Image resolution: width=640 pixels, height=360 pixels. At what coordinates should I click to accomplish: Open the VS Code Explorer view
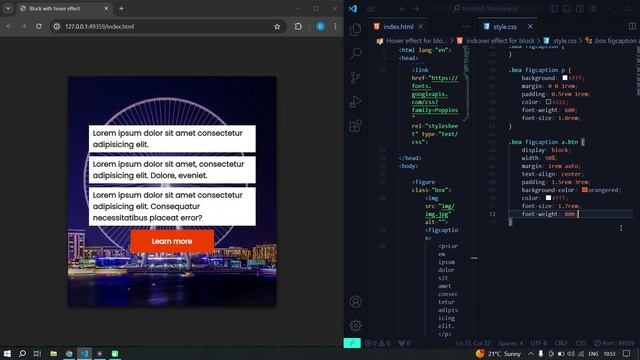pyautogui.click(x=356, y=29)
